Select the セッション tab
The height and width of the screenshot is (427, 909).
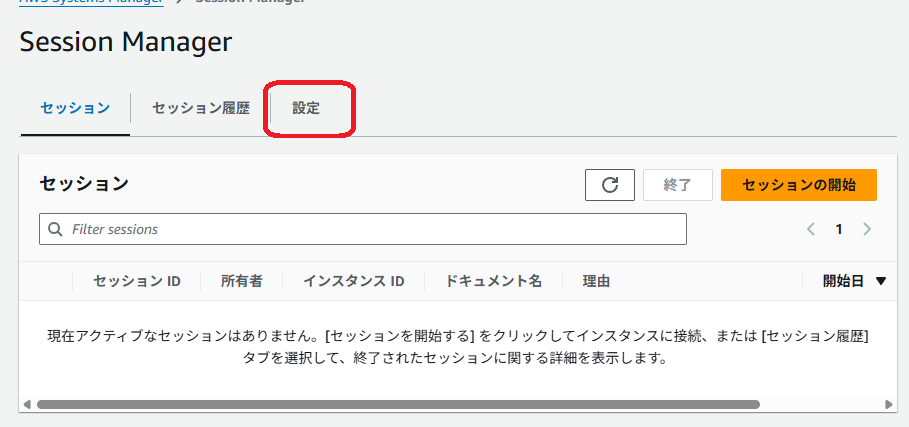(75, 108)
